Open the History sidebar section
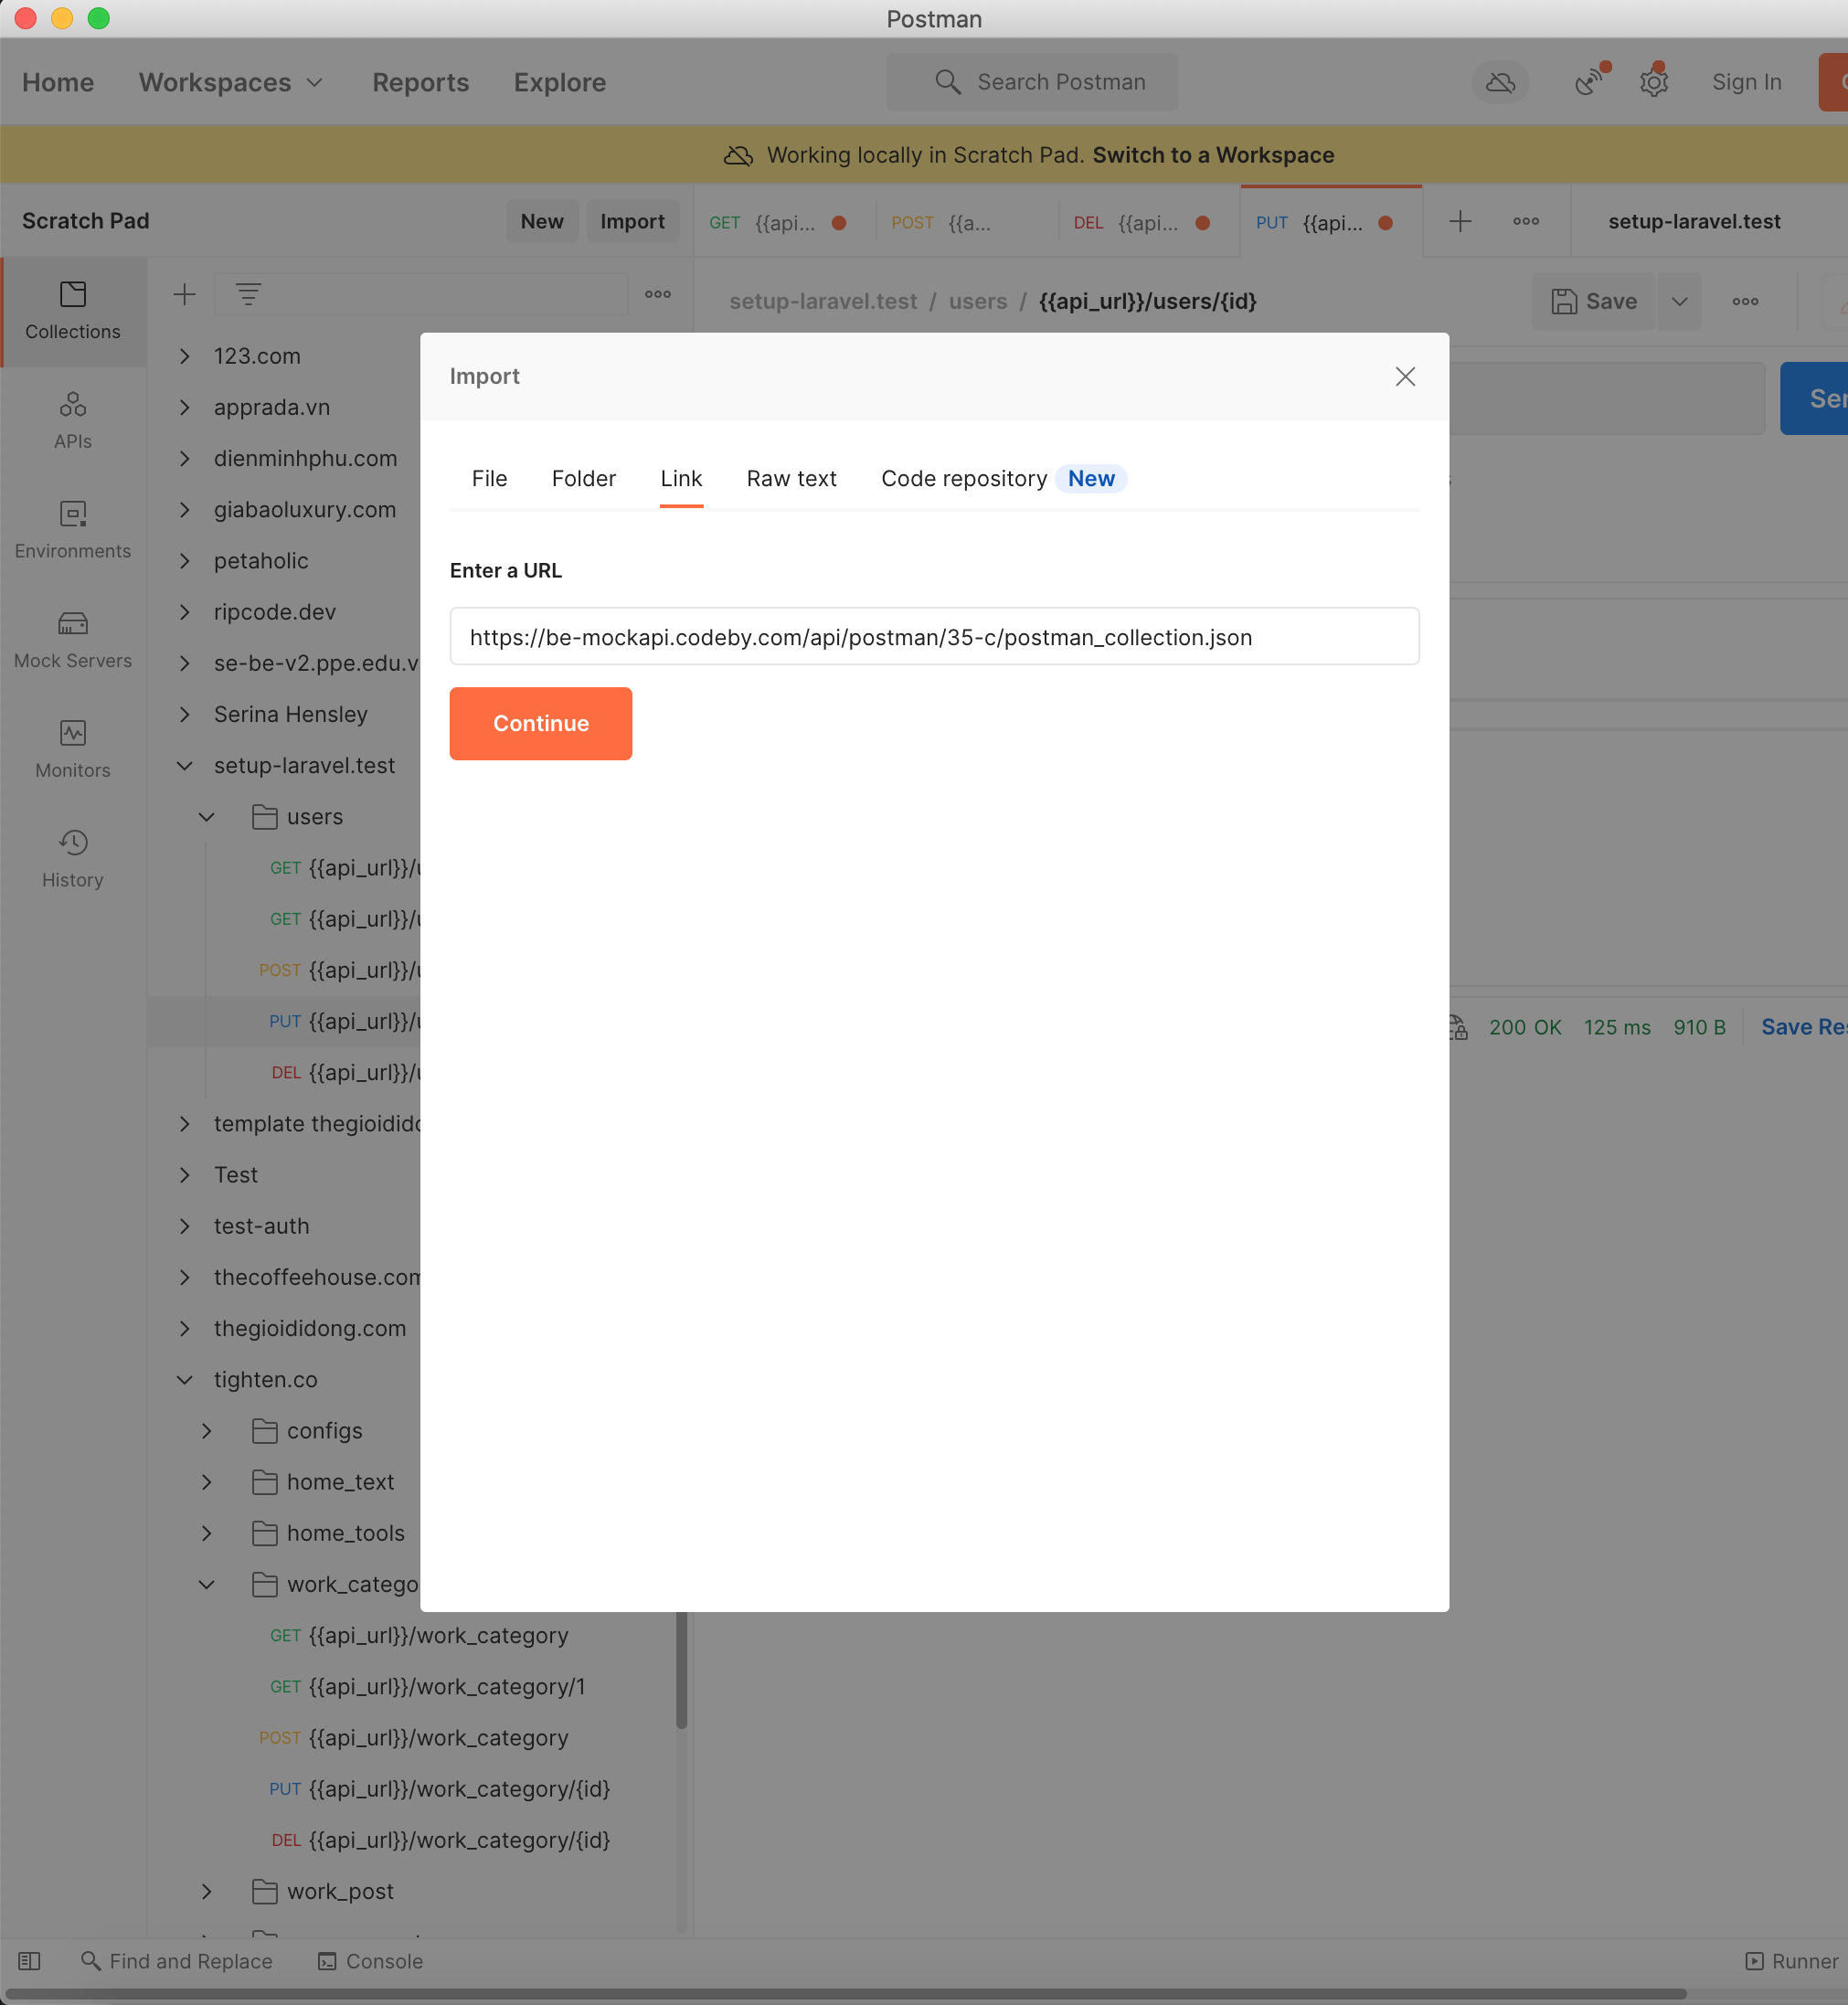This screenshot has width=1848, height=2005. coord(72,858)
